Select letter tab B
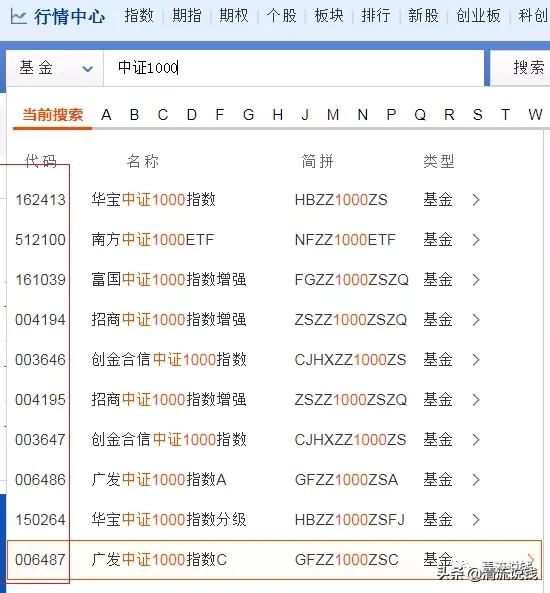The image size is (550, 593). click(134, 115)
